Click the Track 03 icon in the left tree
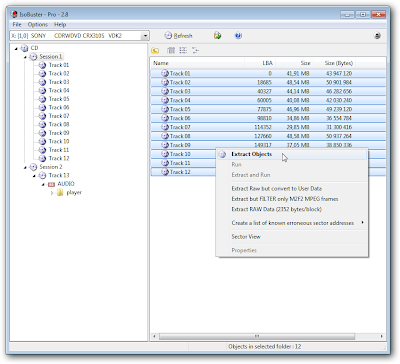This screenshot has height=364, width=400. 42,82
